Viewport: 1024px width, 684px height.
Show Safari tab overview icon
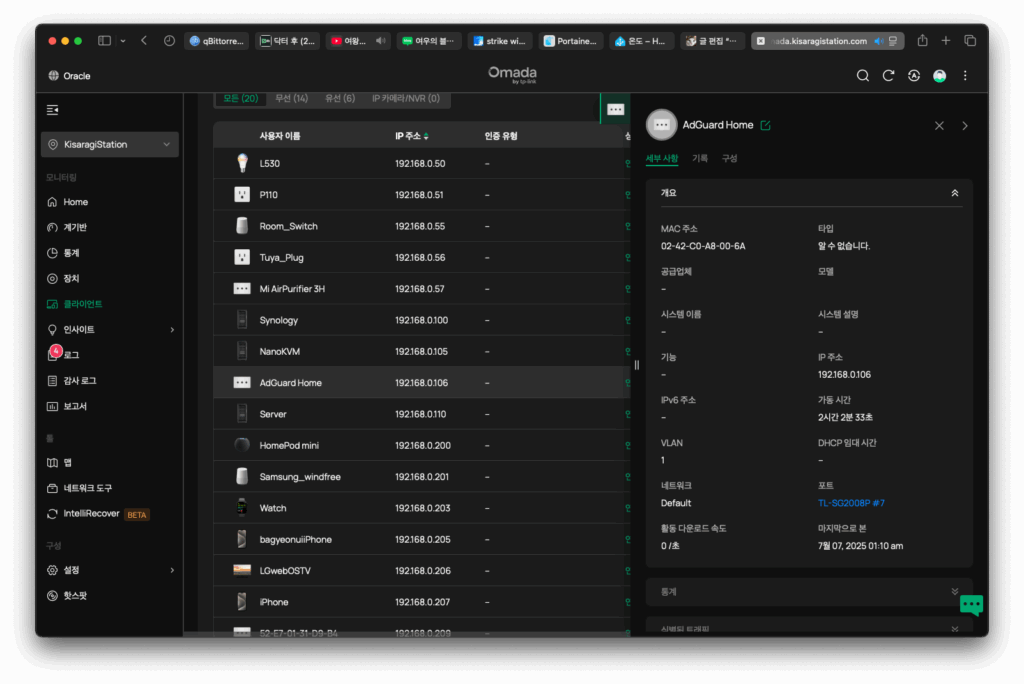[970, 41]
